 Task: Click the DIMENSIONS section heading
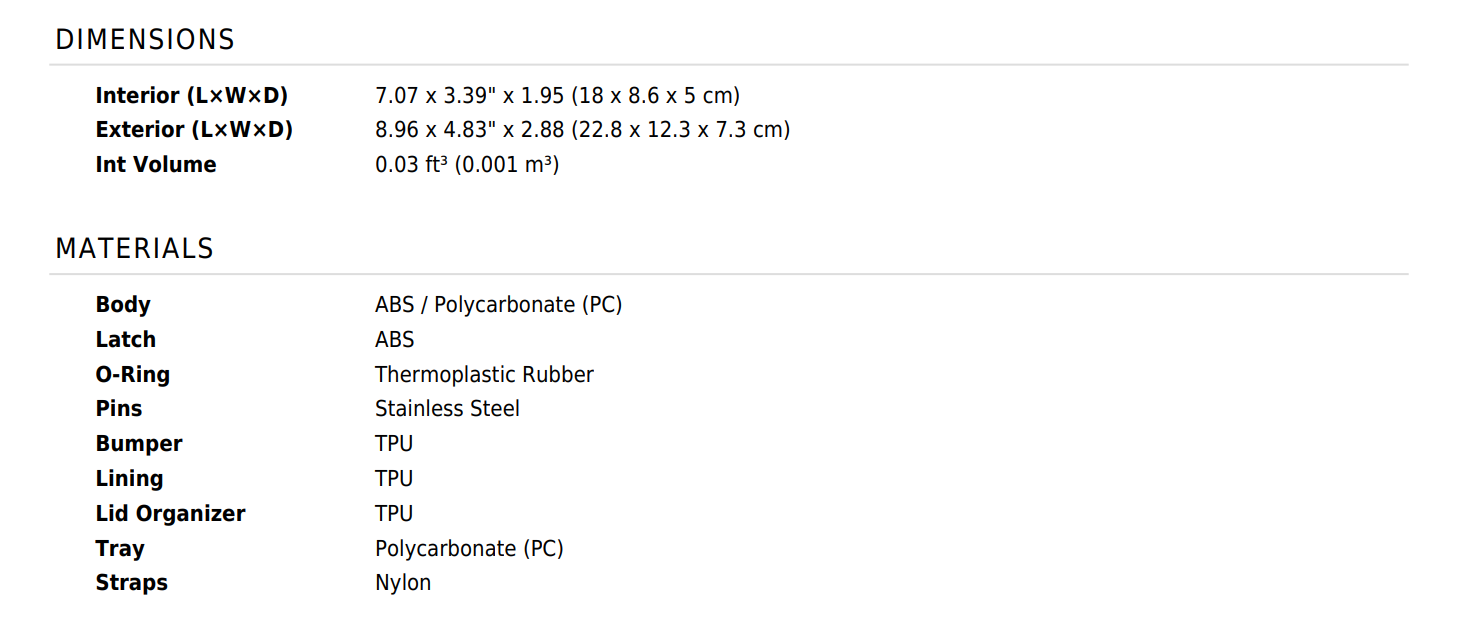click(145, 40)
